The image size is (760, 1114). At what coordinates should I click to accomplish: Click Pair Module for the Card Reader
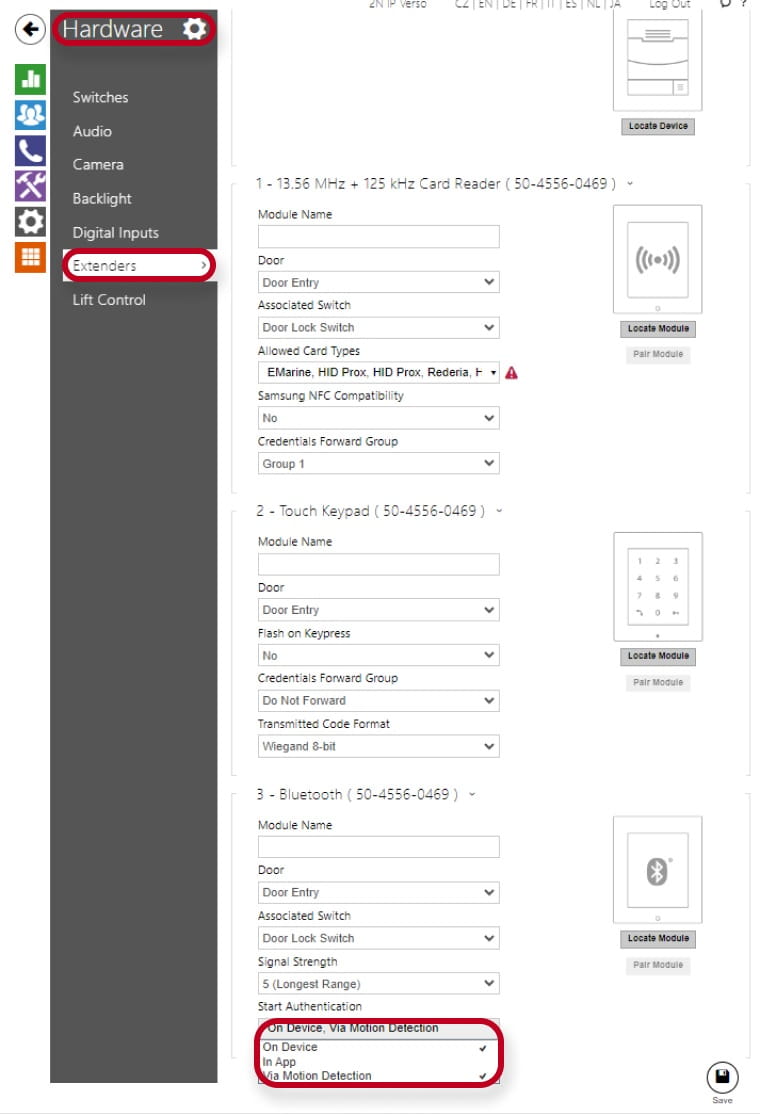click(658, 354)
